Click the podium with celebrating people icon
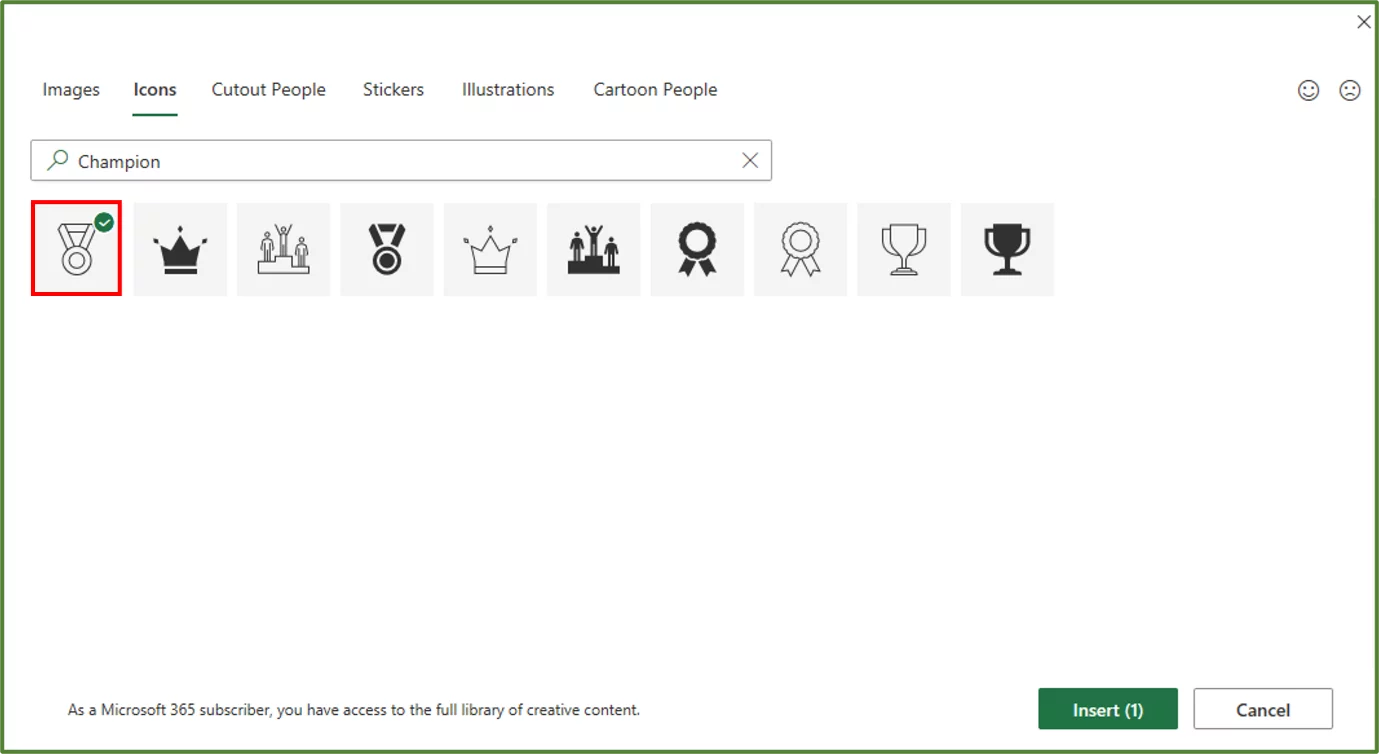This screenshot has height=754, width=1379. (593, 249)
